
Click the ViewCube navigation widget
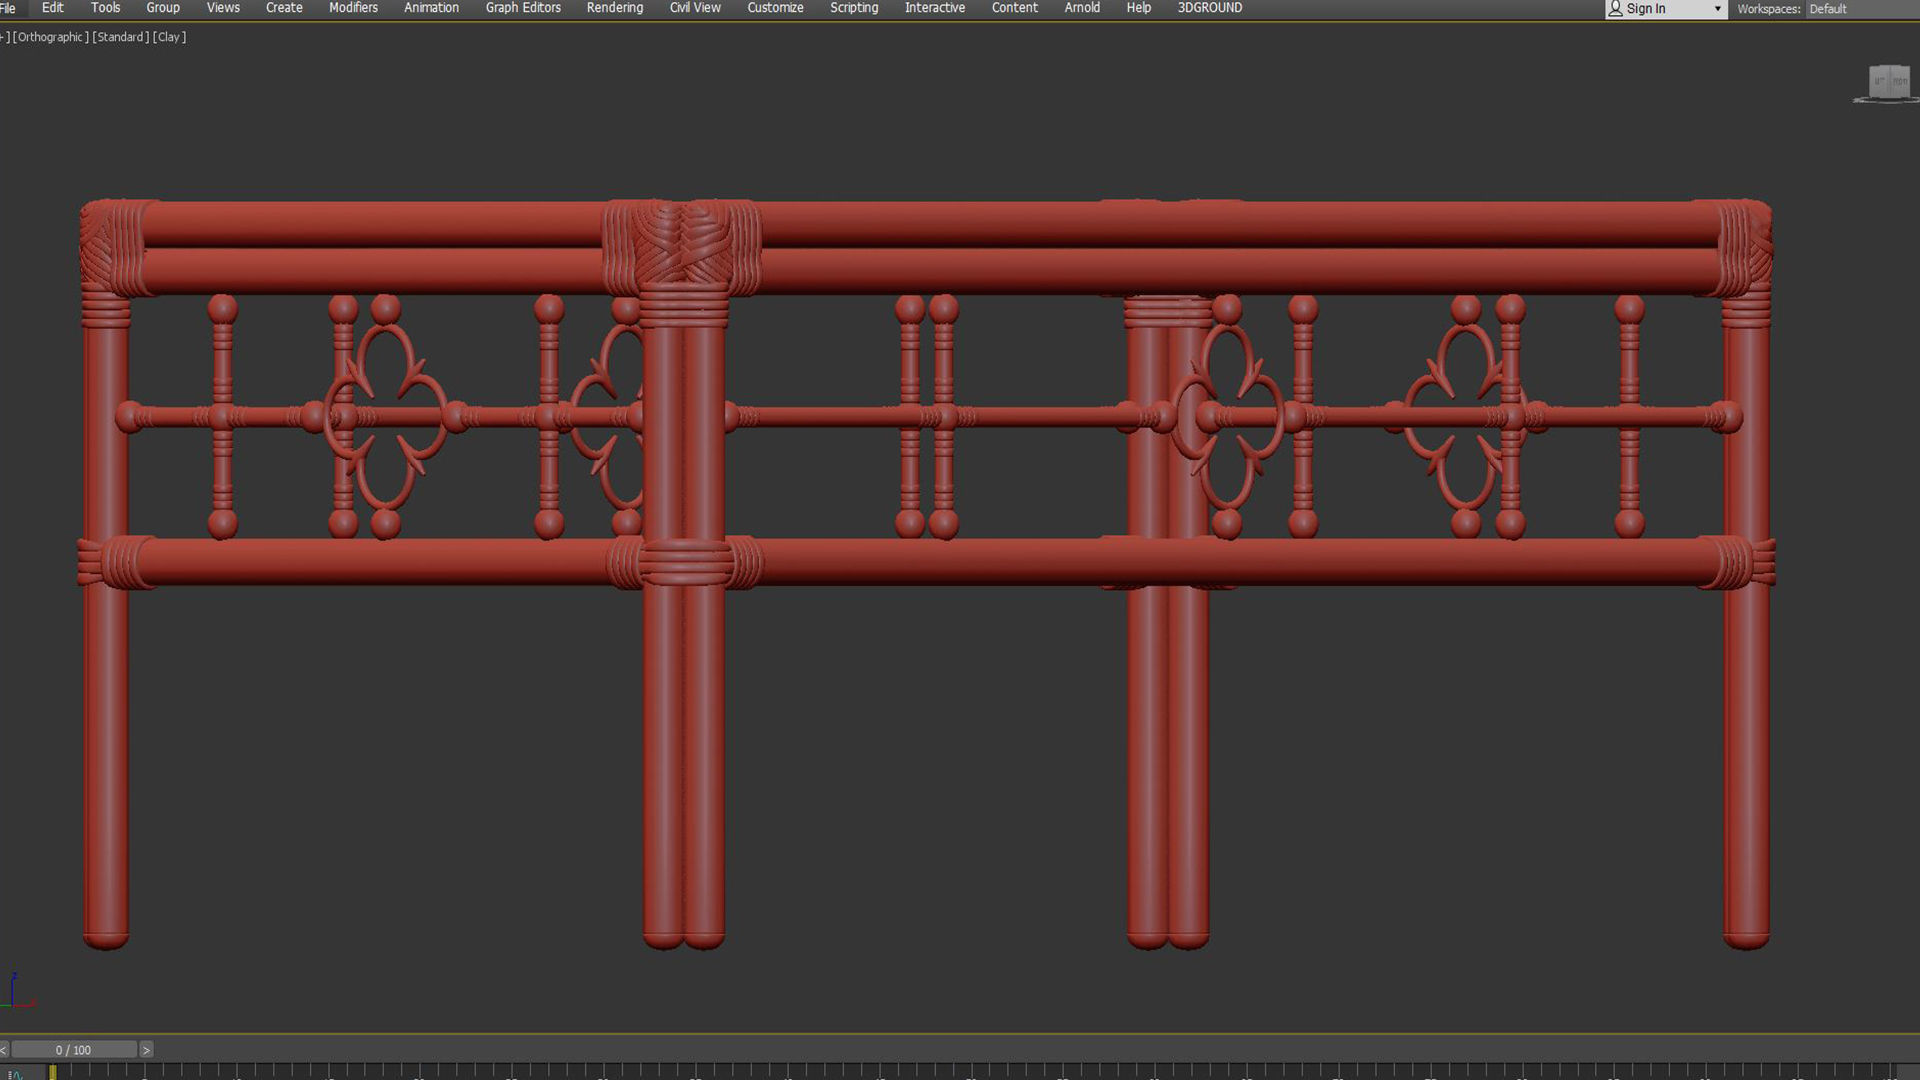1888,82
